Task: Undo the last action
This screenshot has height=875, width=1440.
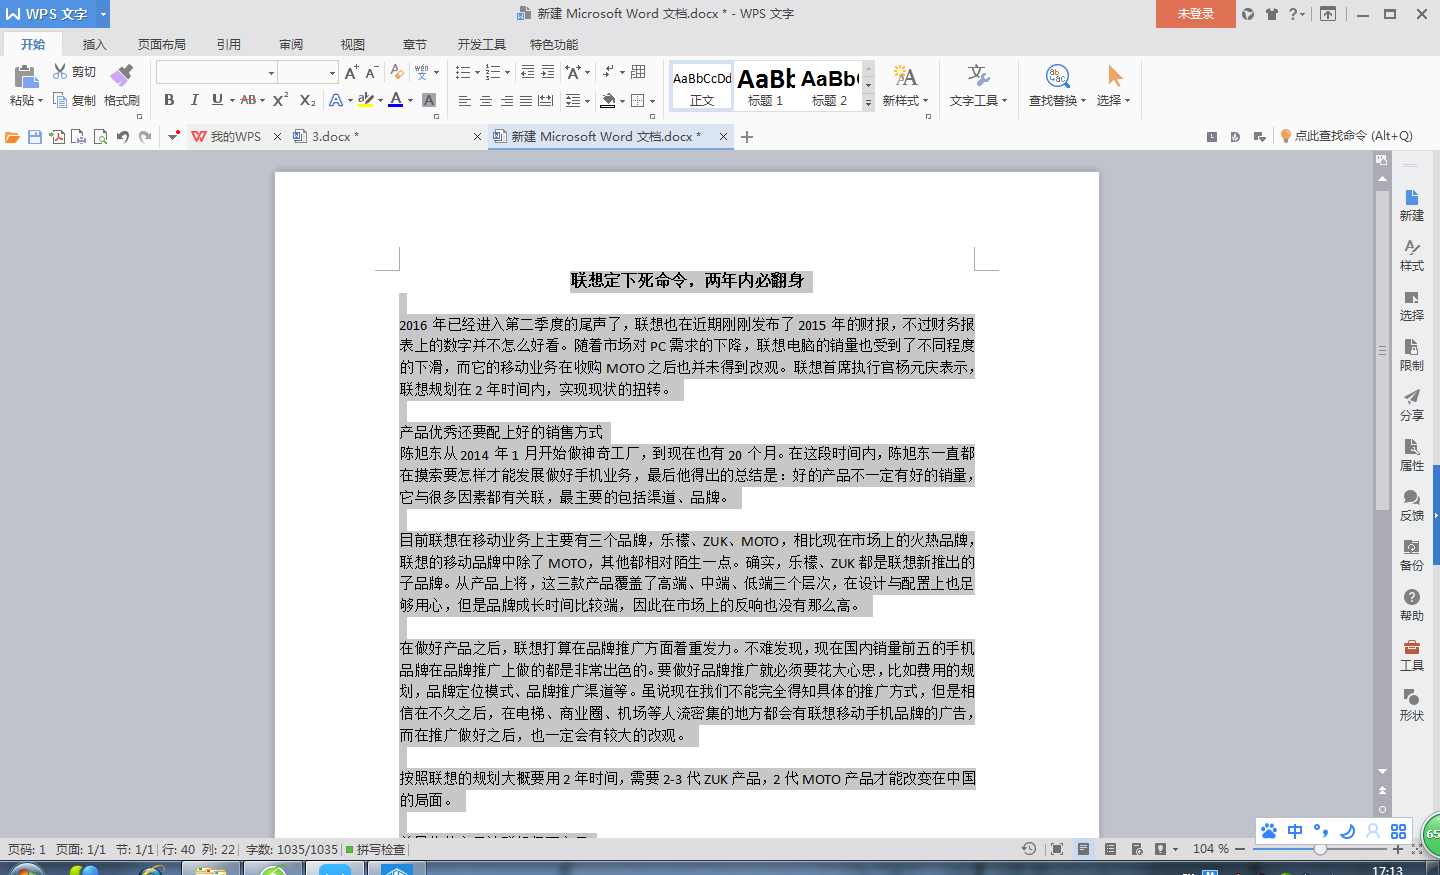Action: coord(123,137)
